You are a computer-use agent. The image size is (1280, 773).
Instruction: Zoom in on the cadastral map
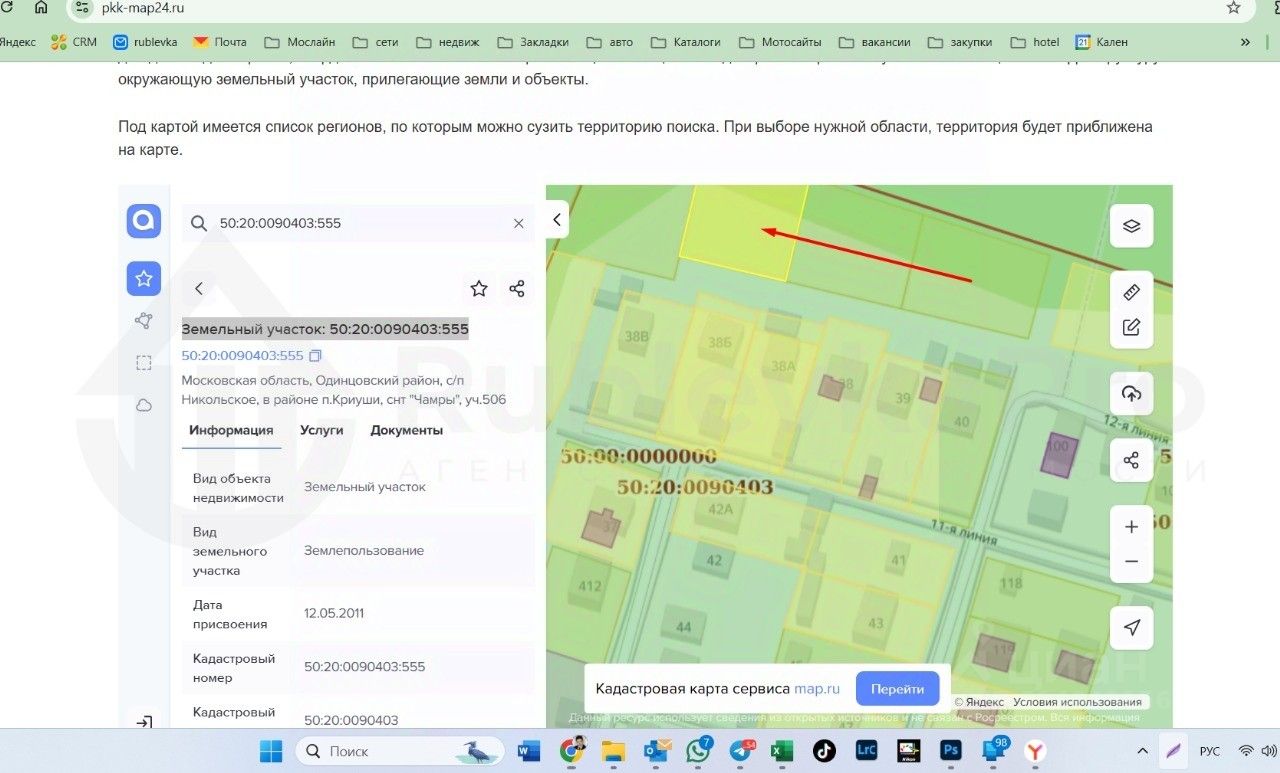1131,527
